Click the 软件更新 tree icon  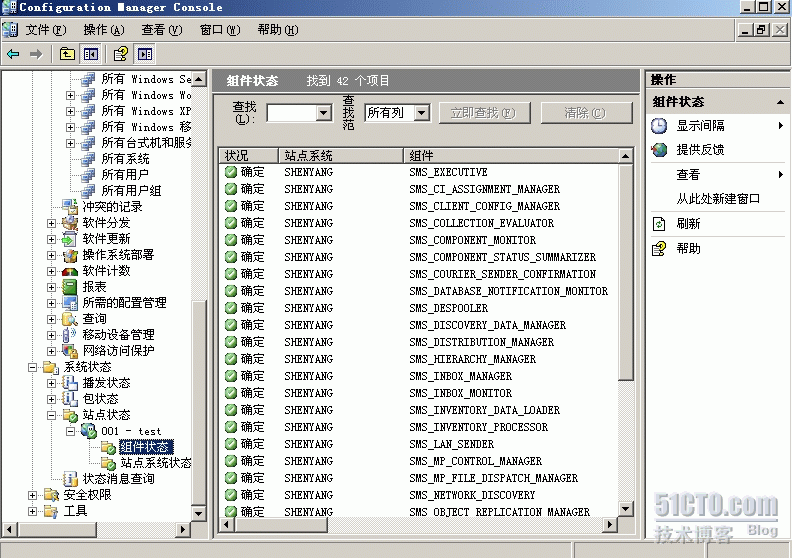point(69,239)
